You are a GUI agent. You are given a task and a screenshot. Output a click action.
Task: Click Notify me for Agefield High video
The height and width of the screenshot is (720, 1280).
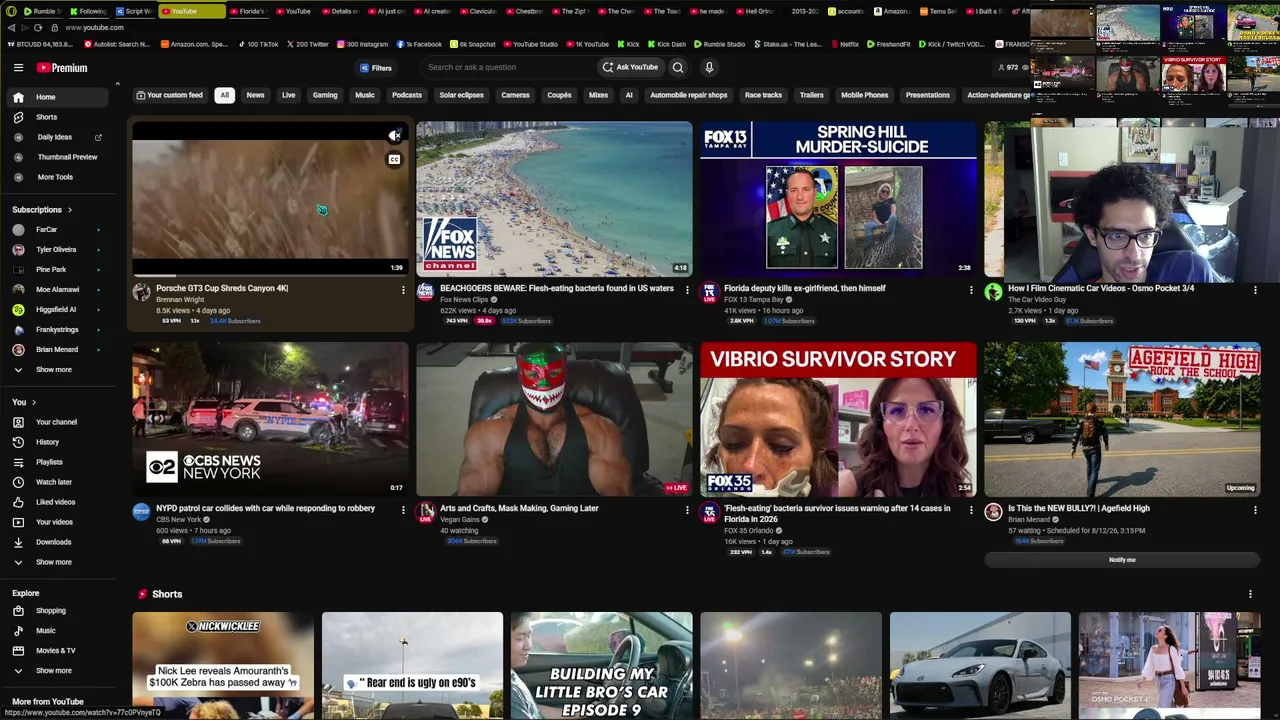click(1122, 560)
